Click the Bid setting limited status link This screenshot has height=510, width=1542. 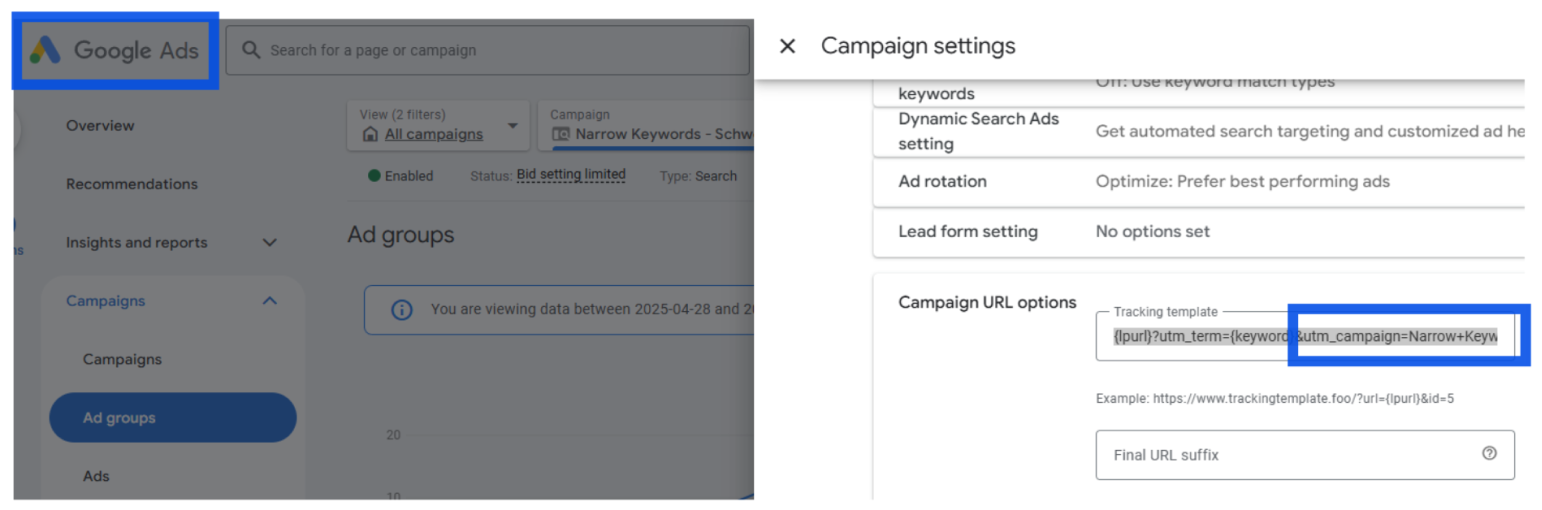(571, 175)
